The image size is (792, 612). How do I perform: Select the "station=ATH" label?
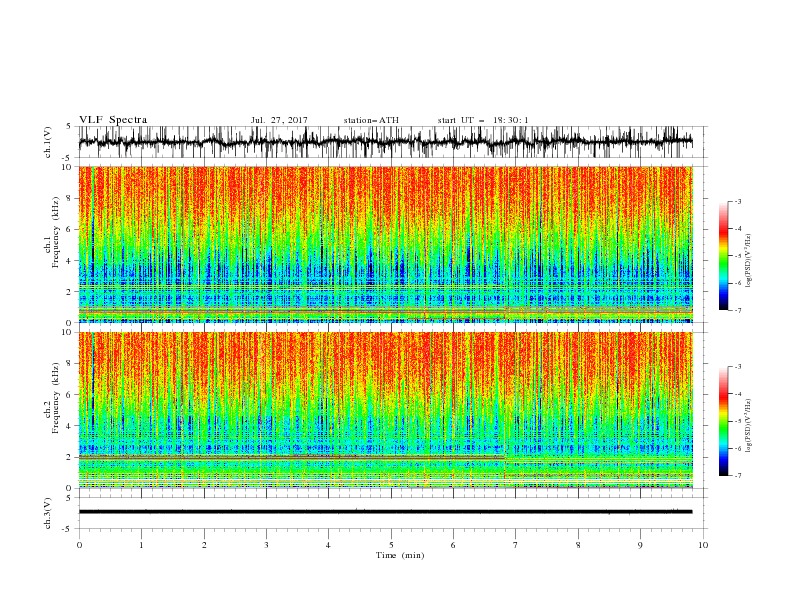click(371, 120)
